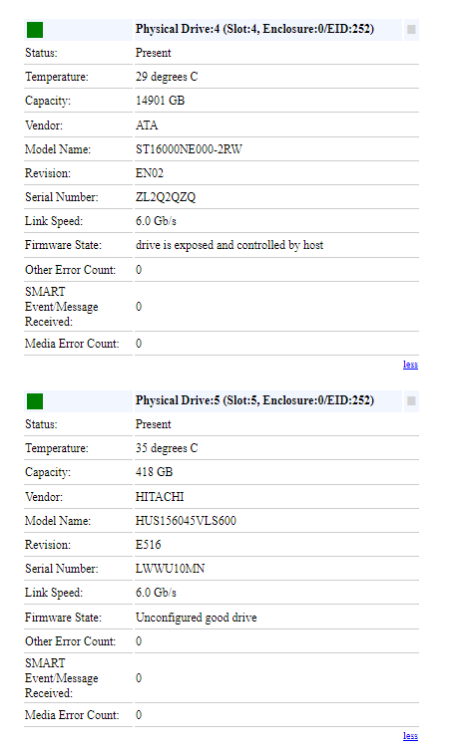Image resolution: width=464 pixels, height=750 pixels.
Task: Click gray square icon in Drive 4 header
Action: [x=411, y=30]
